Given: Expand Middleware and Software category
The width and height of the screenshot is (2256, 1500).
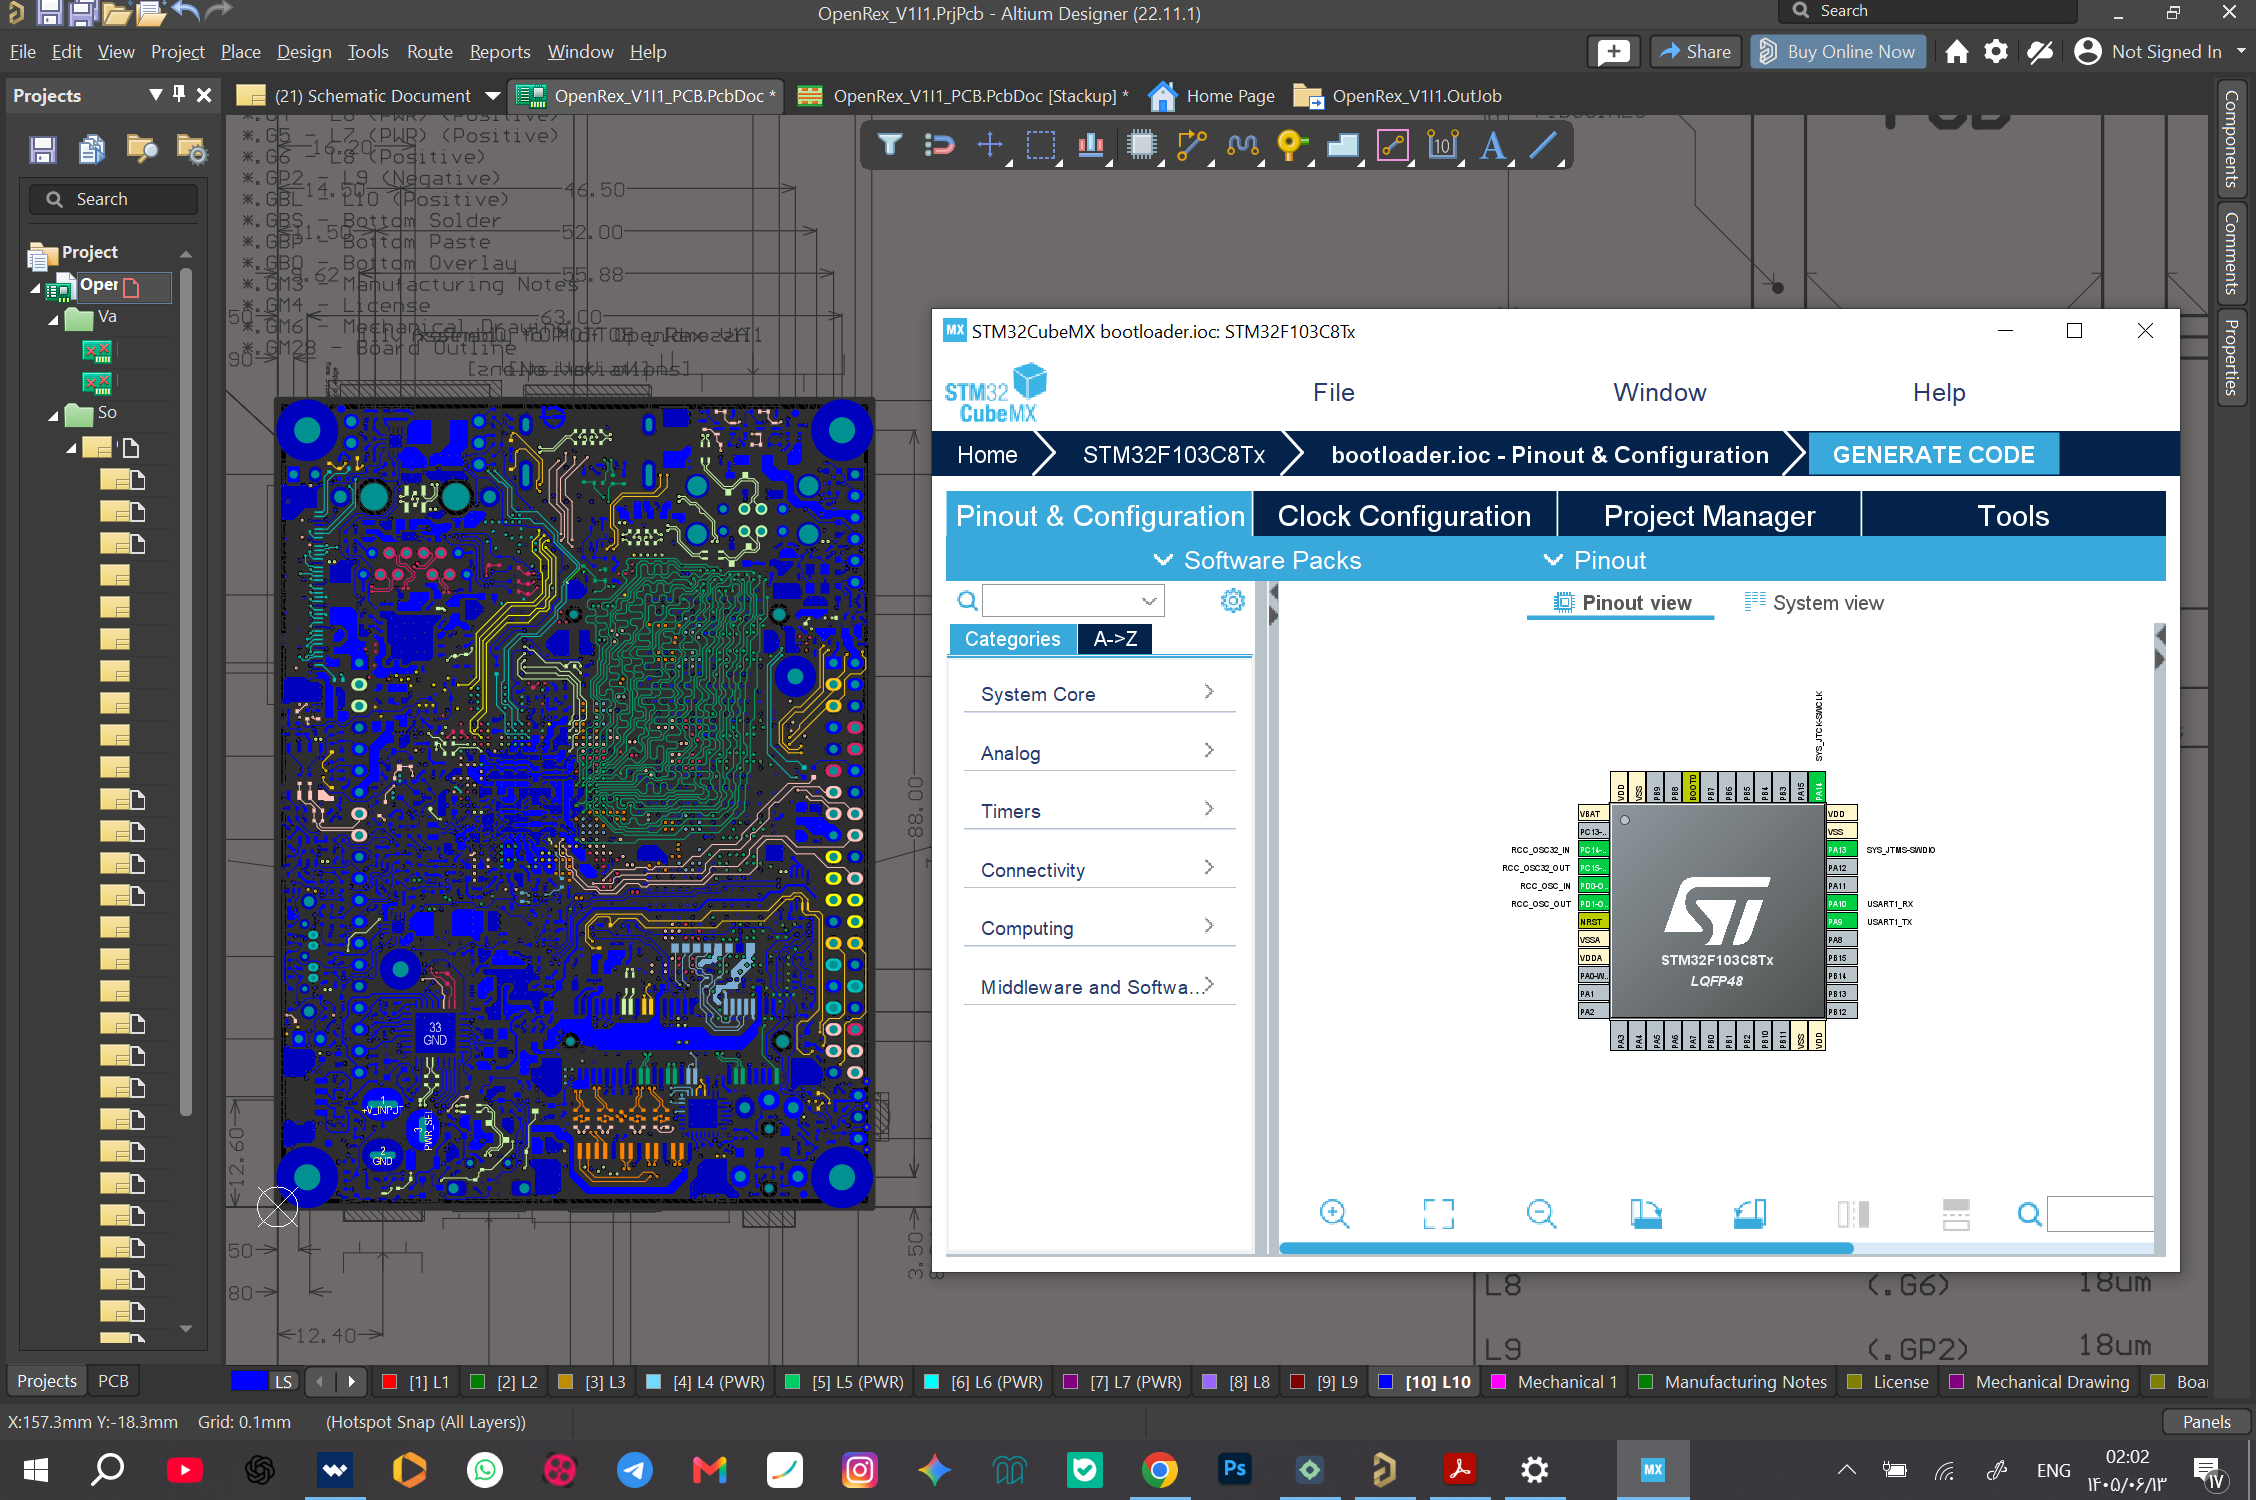Looking at the screenshot, I should tap(1098, 987).
